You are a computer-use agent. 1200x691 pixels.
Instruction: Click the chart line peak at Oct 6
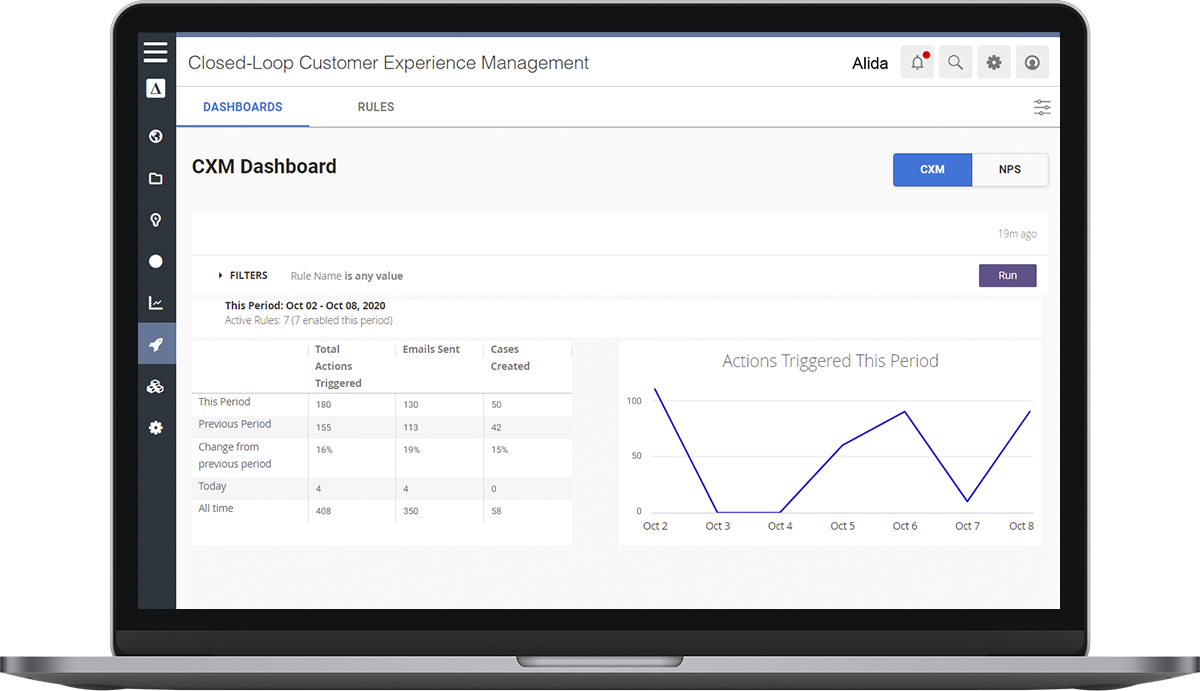pyautogui.click(x=905, y=411)
